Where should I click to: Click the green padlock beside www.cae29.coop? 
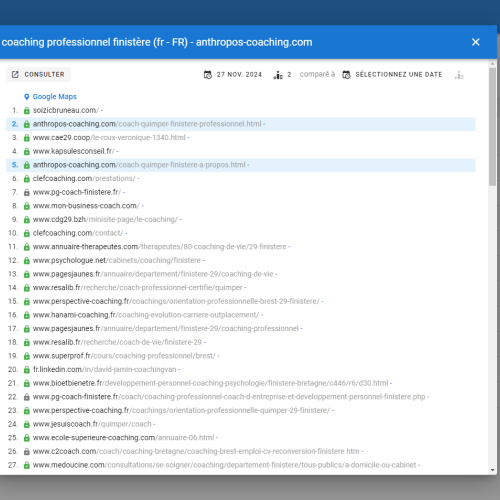pos(27,138)
